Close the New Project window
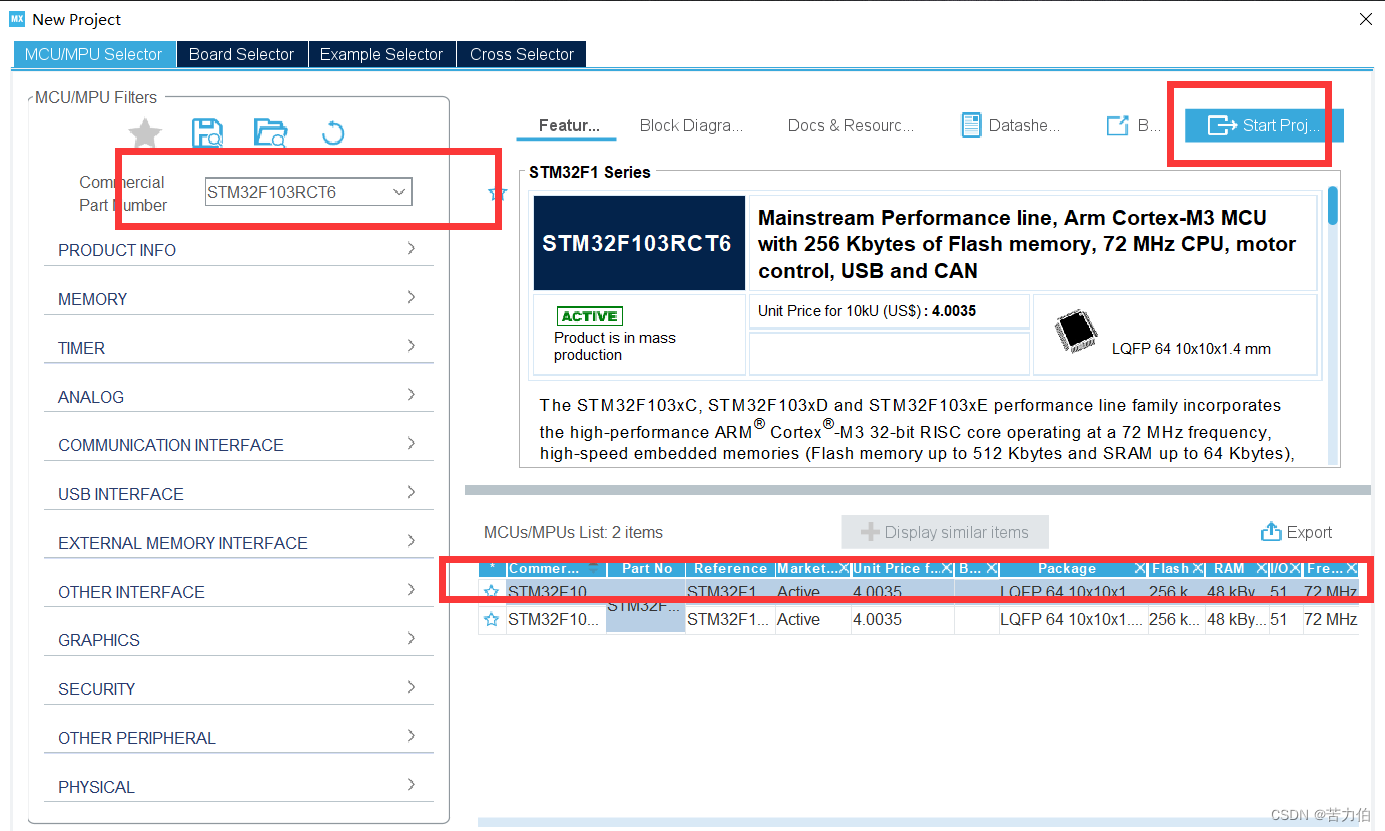Viewport: 1385px width, 831px height. [1366, 19]
